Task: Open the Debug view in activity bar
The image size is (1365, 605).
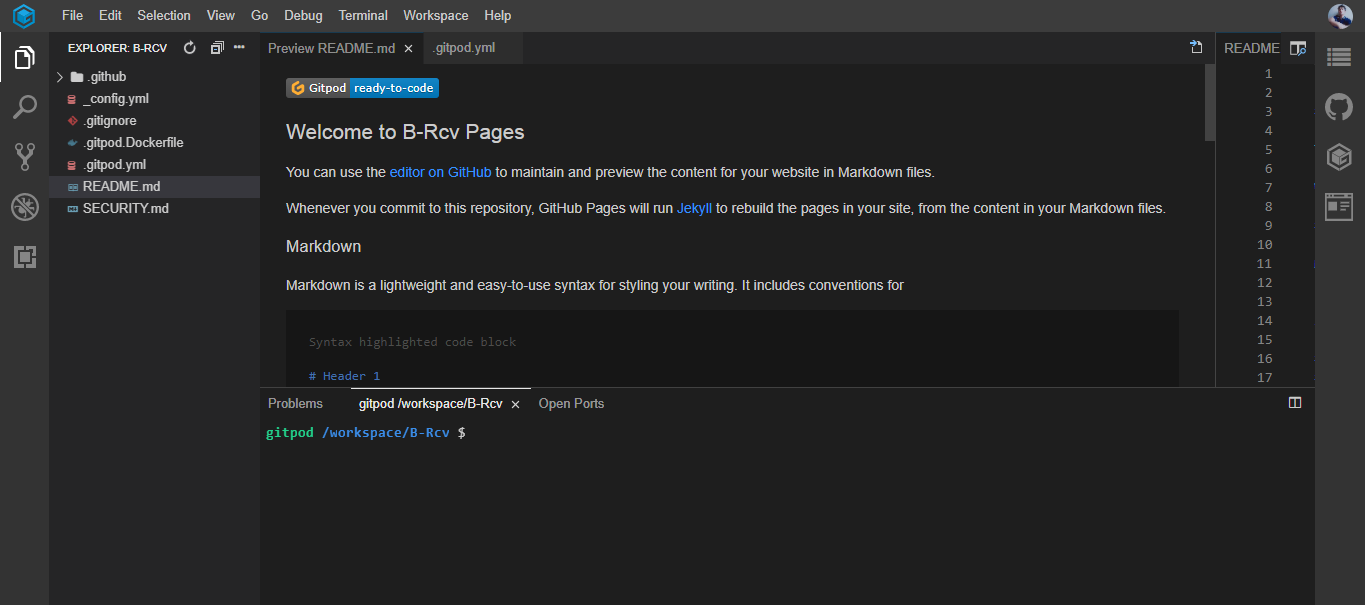Action: pos(24,207)
